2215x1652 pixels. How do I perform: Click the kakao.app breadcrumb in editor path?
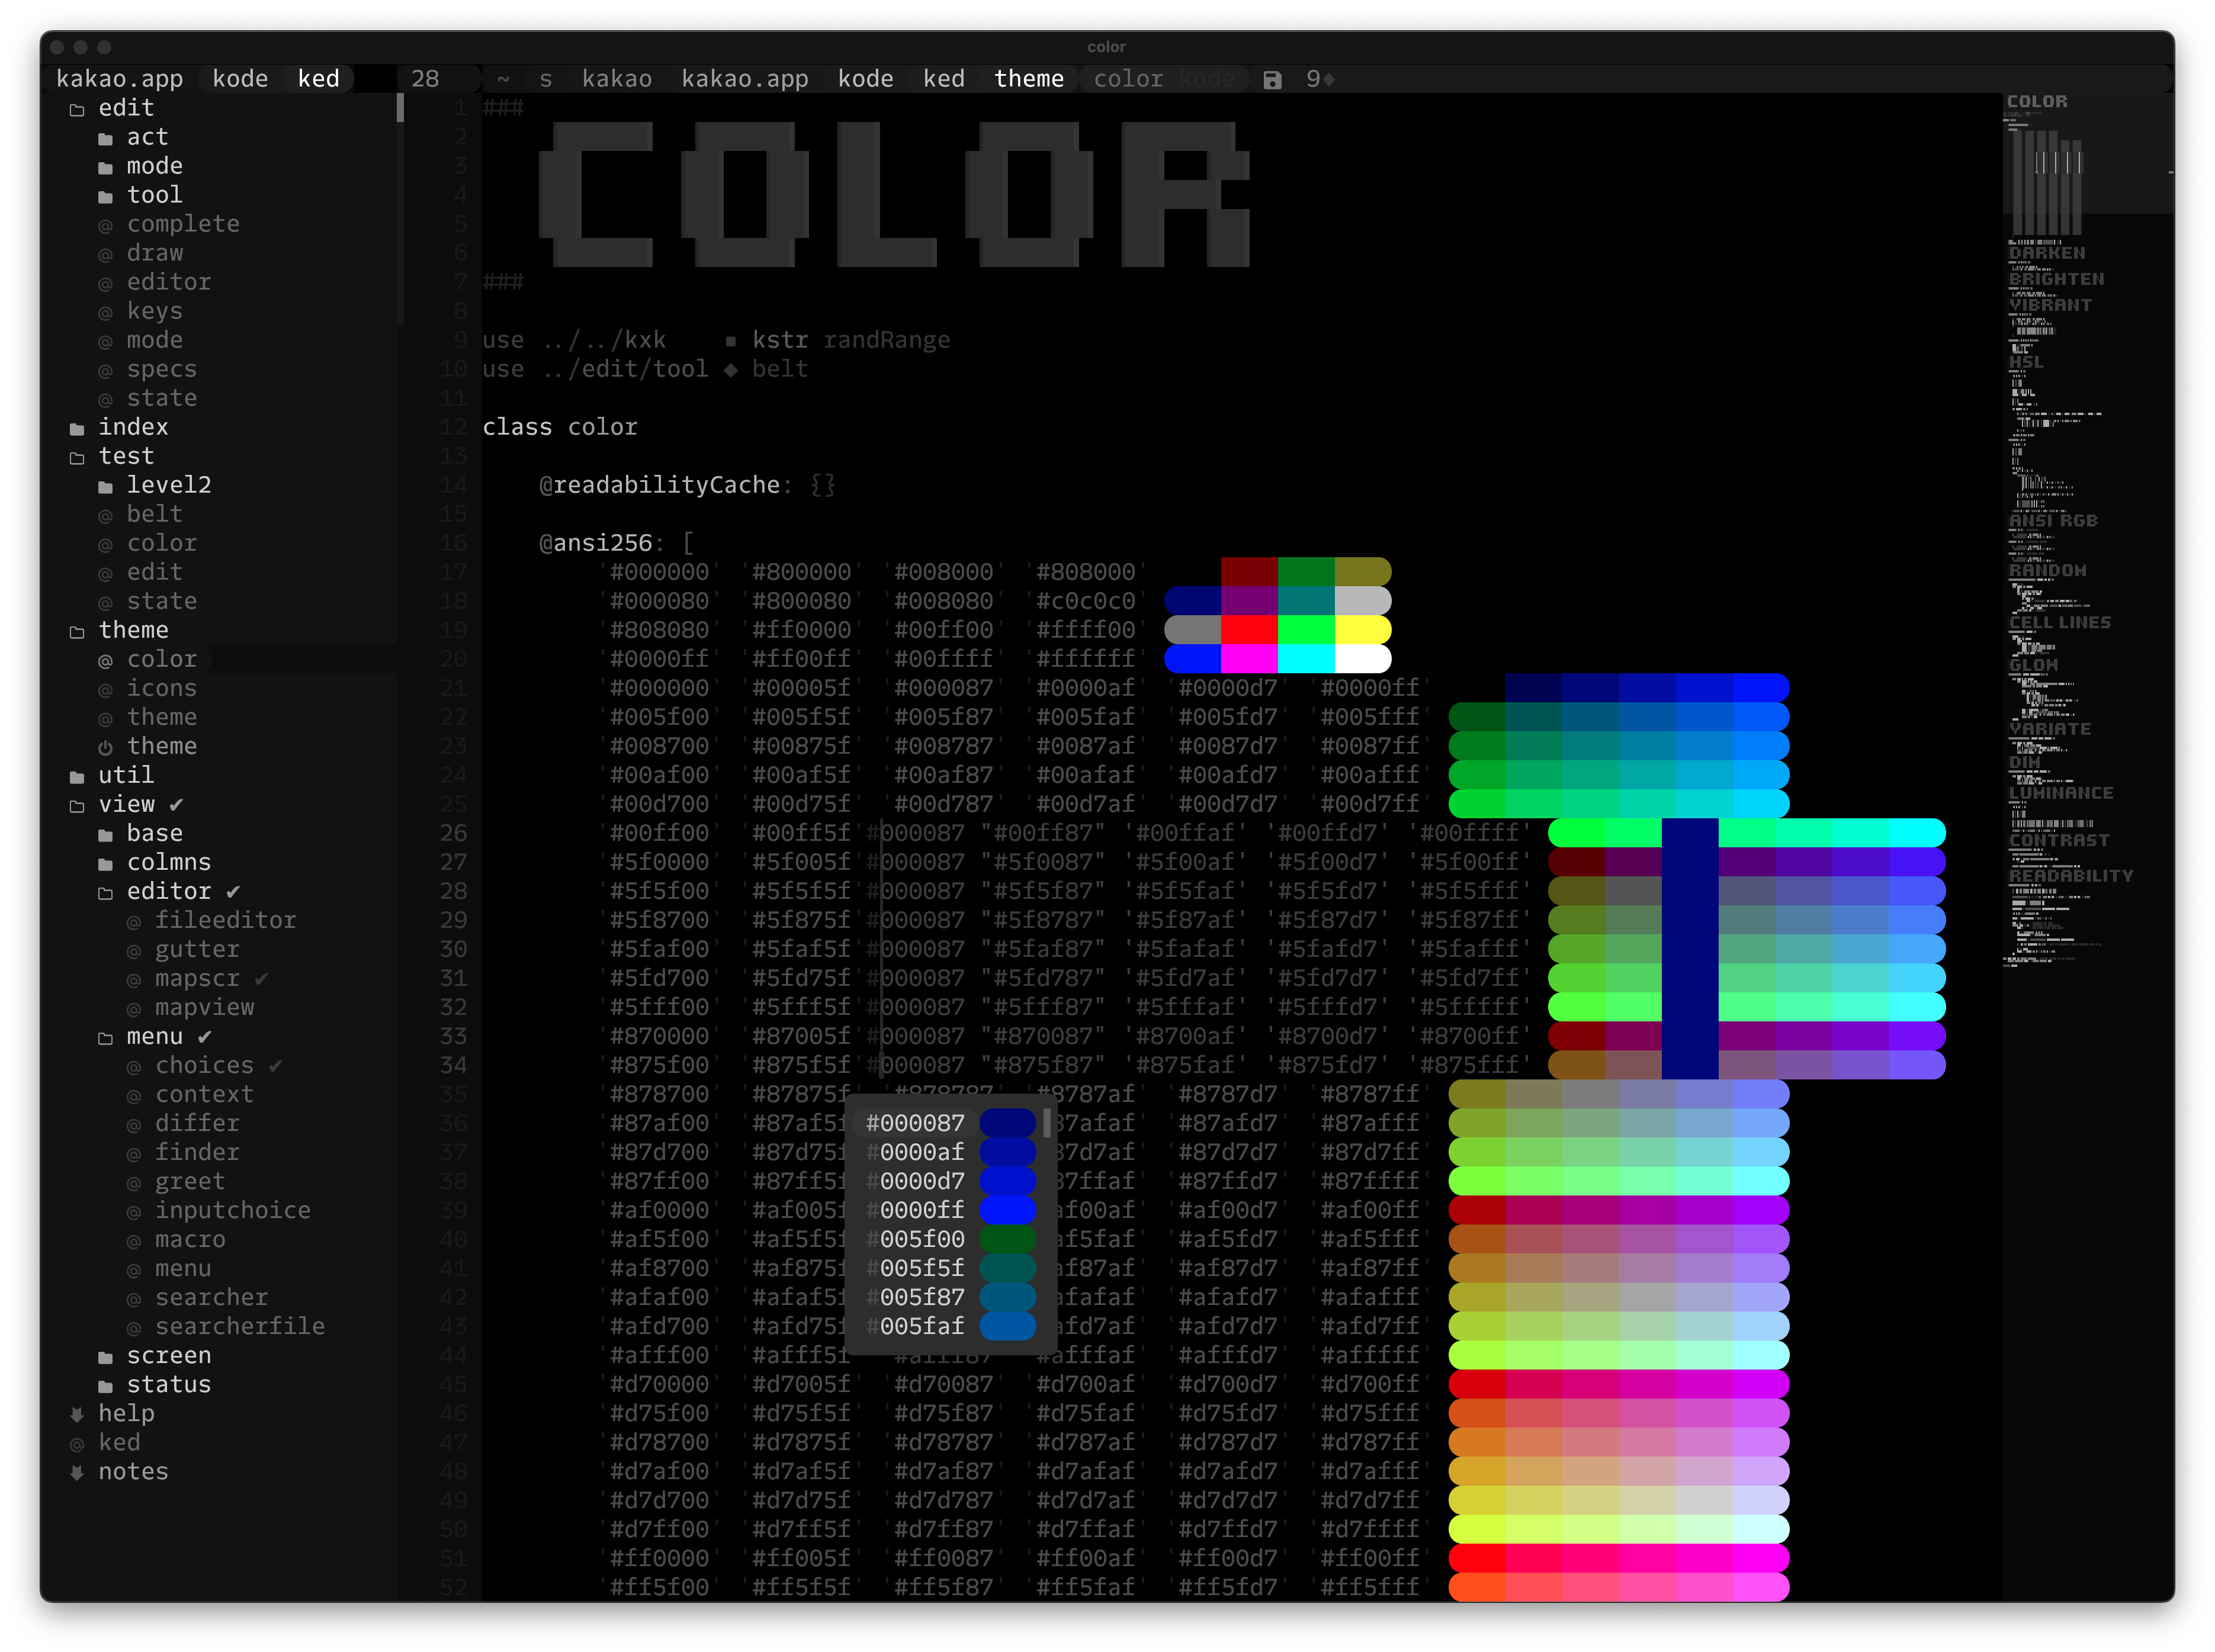744,79
